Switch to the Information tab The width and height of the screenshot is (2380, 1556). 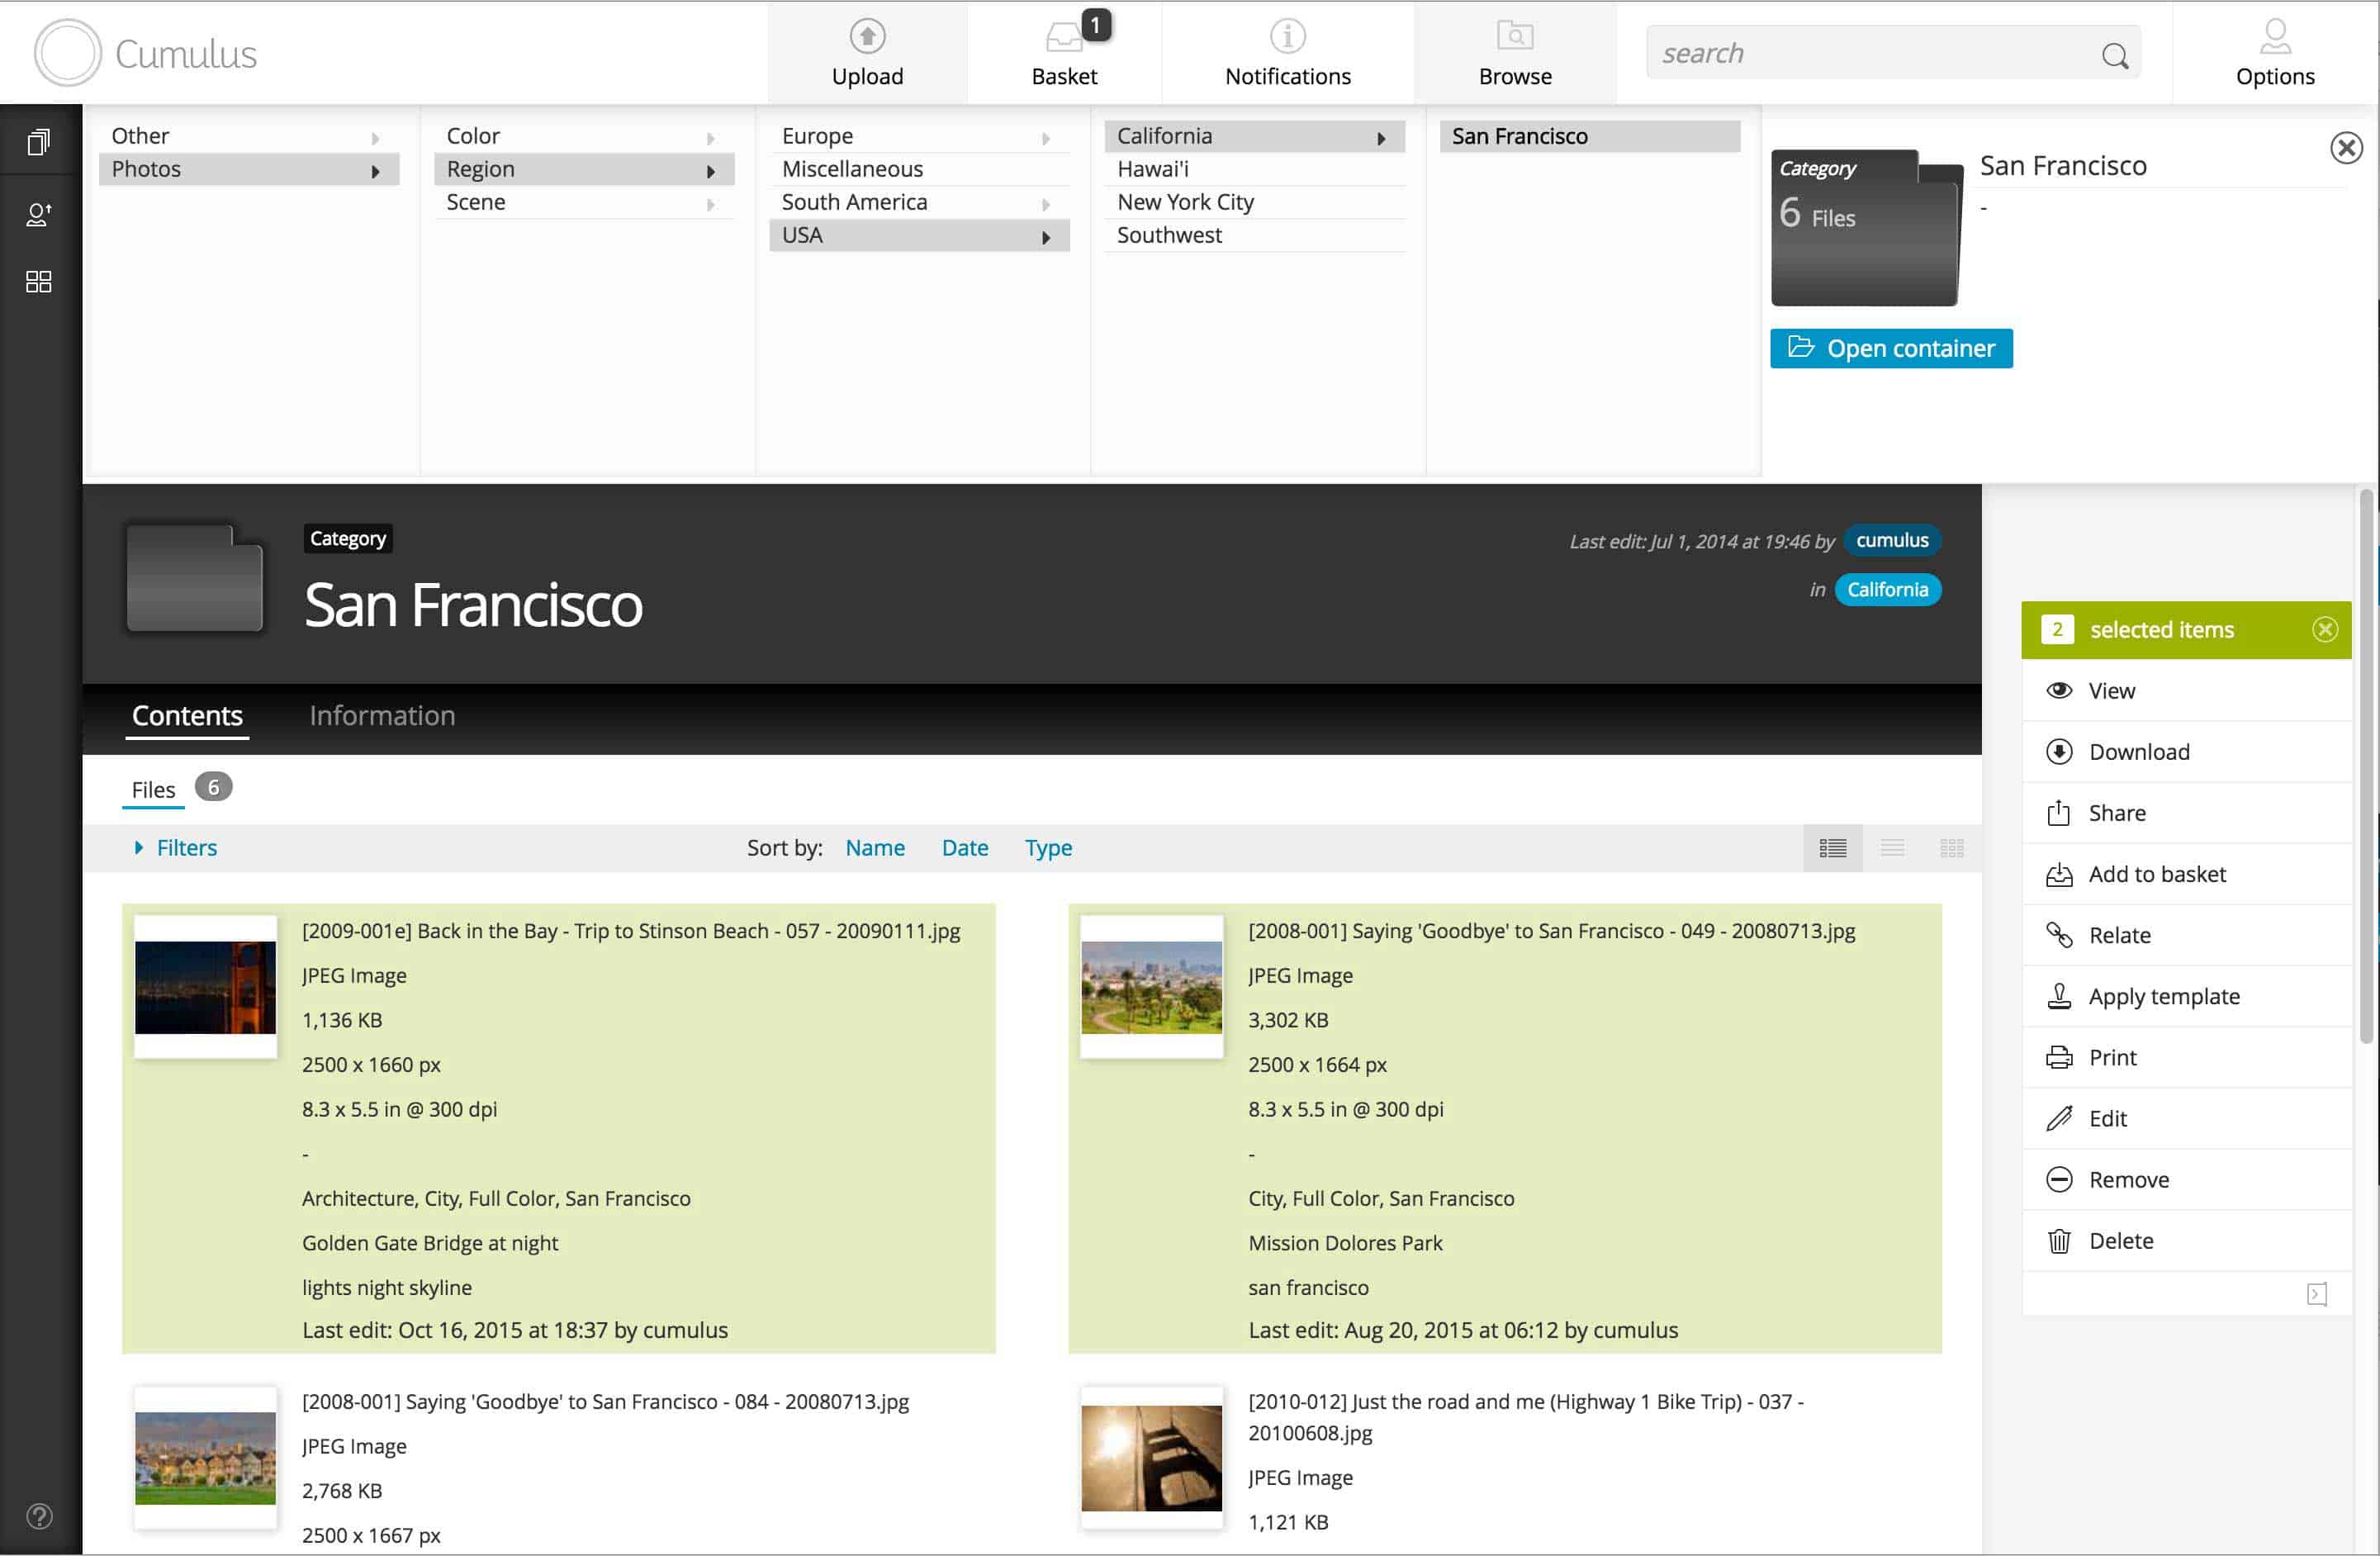click(x=381, y=715)
